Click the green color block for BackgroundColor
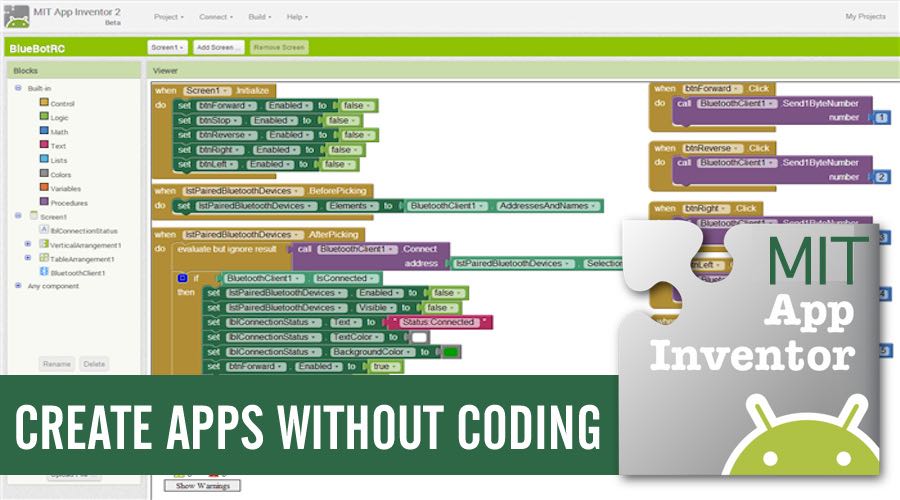This screenshot has width=900, height=500. (451, 352)
